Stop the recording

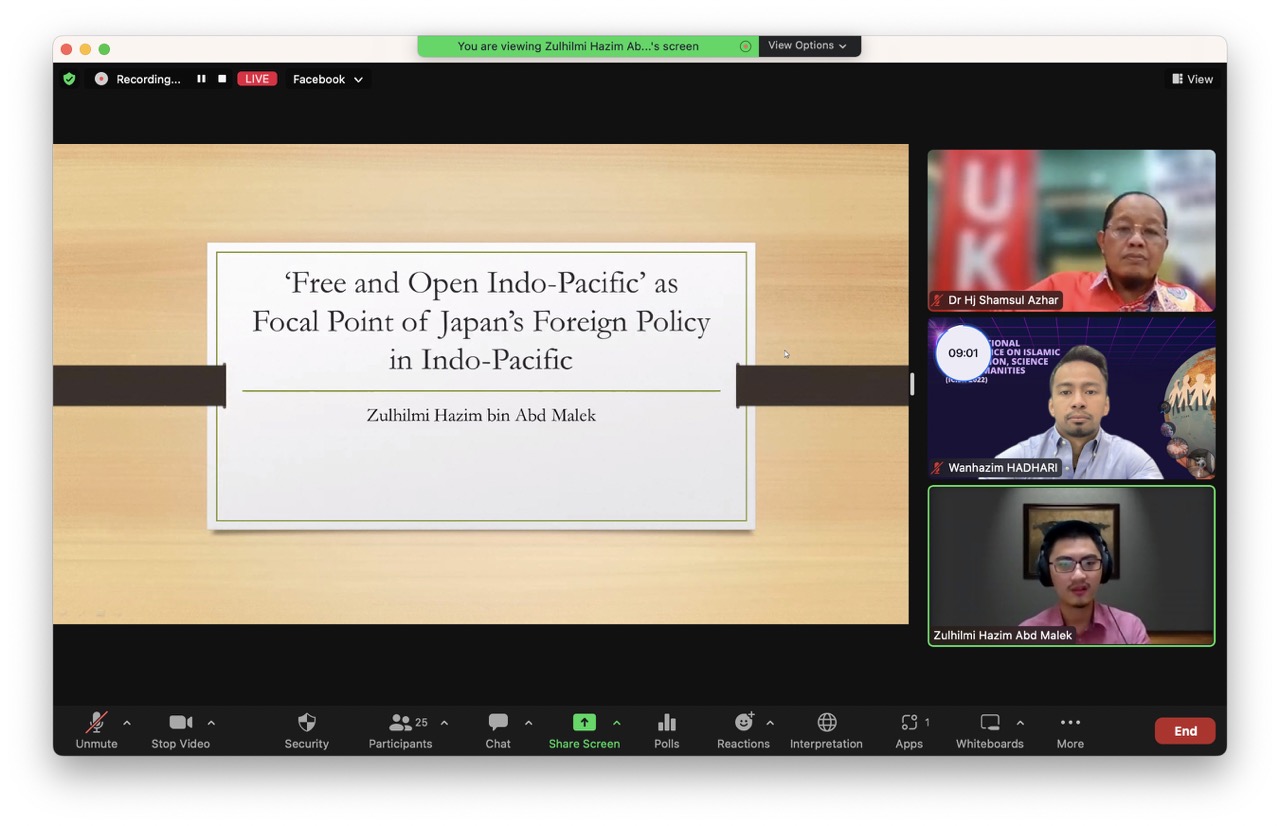(222, 79)
